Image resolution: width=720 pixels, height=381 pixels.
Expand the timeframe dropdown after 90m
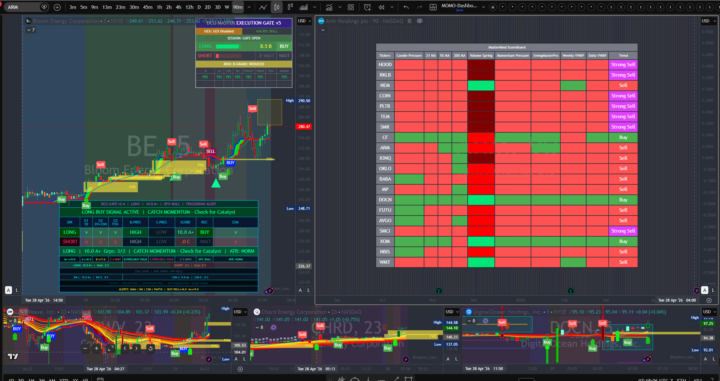[249, 7]
